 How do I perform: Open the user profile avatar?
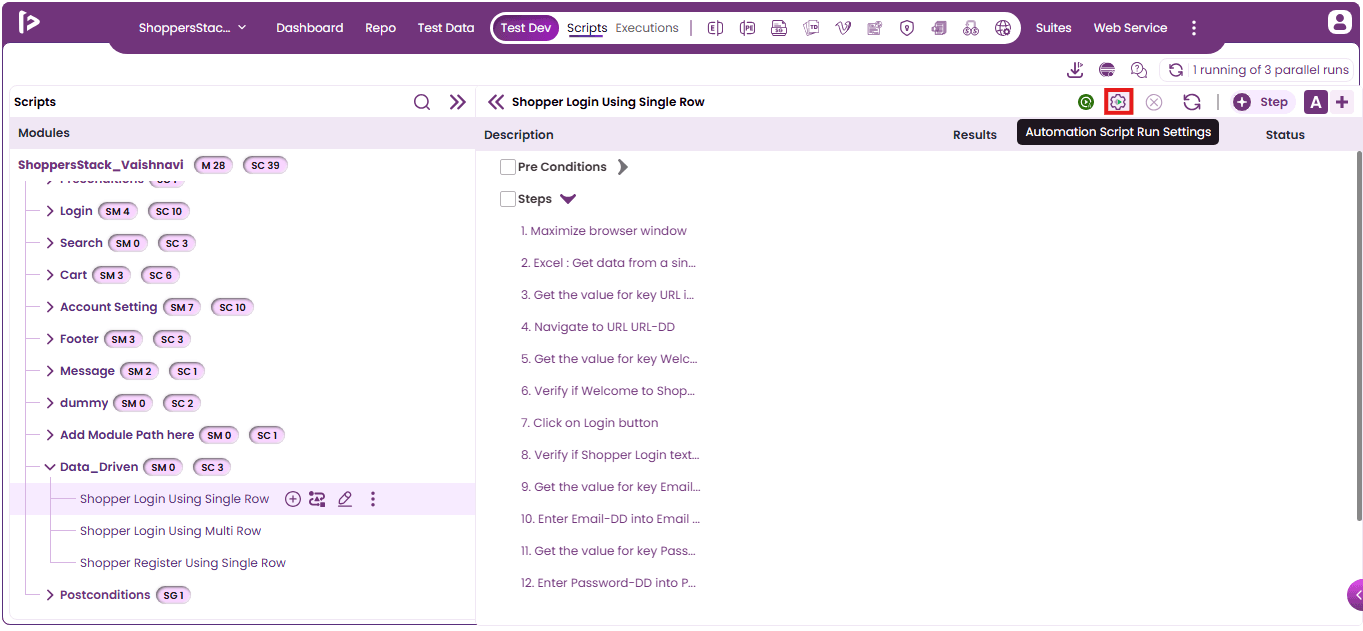[1340, 21]
